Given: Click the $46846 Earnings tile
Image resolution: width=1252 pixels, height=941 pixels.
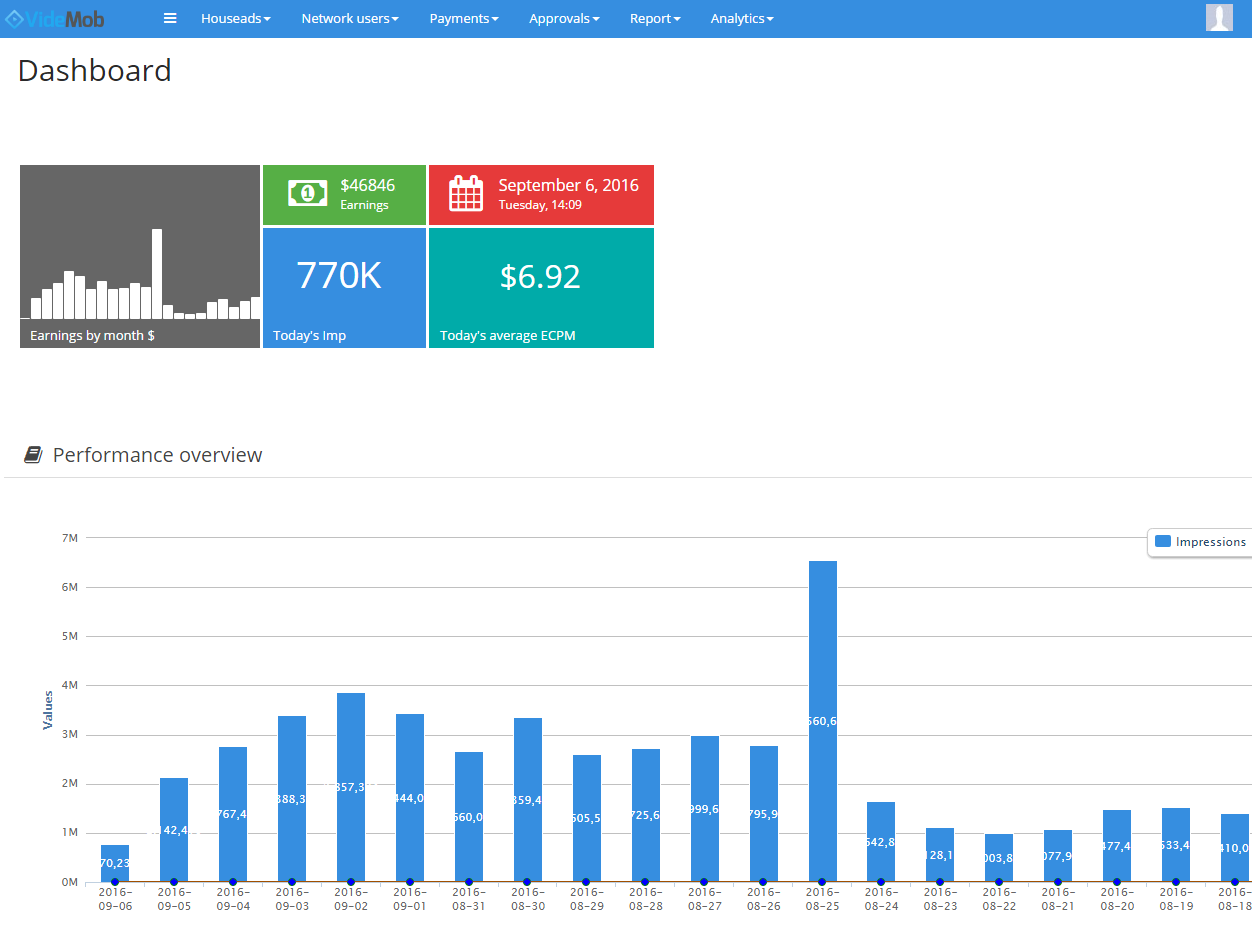Looking at the screenshot, I should tap(344, 194).
